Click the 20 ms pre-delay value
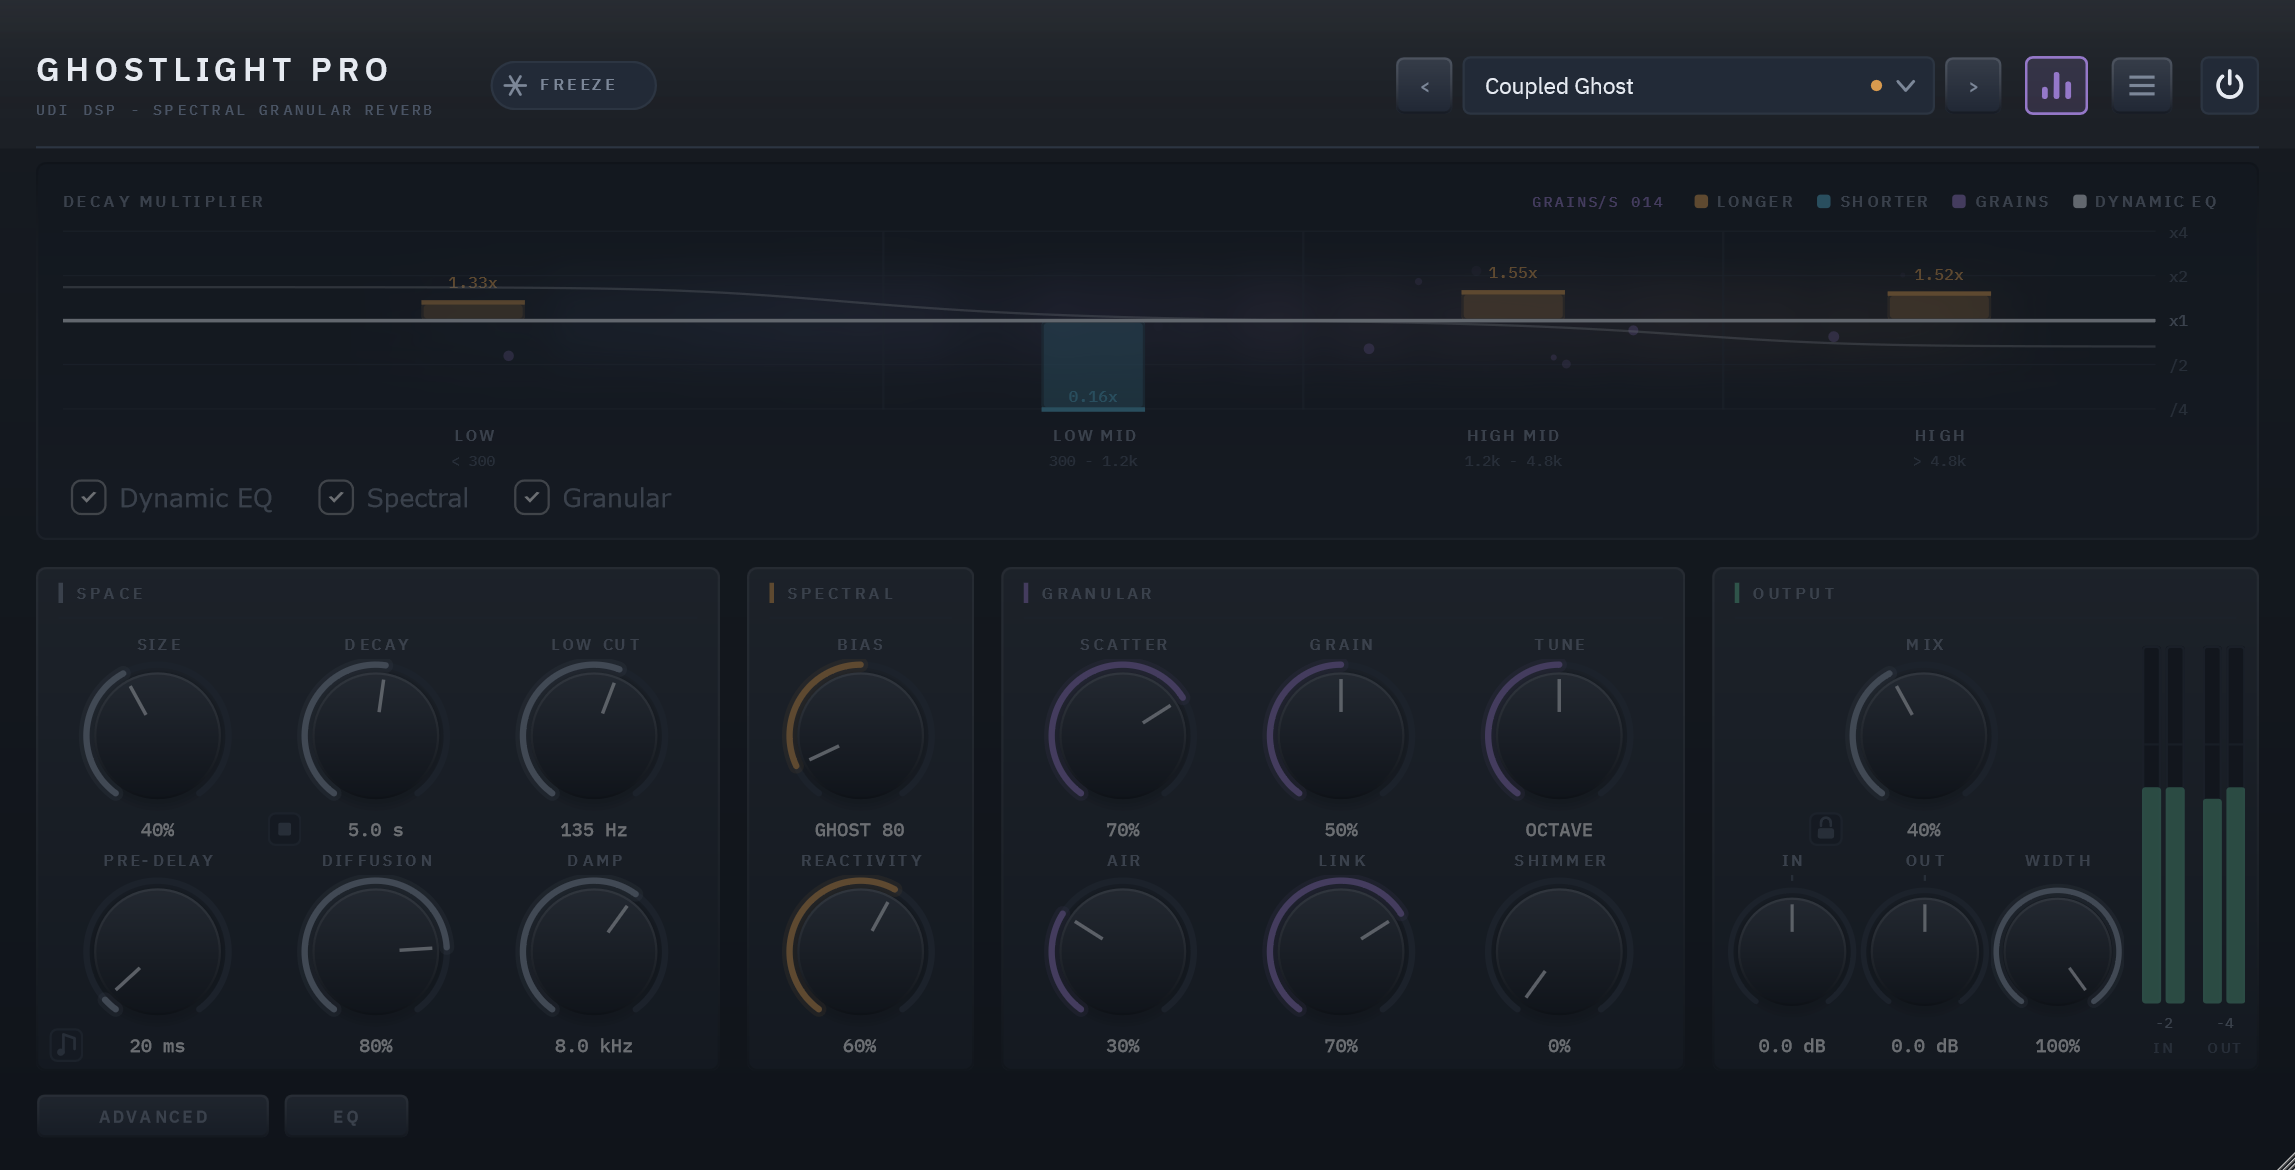 click(157, 1046)
